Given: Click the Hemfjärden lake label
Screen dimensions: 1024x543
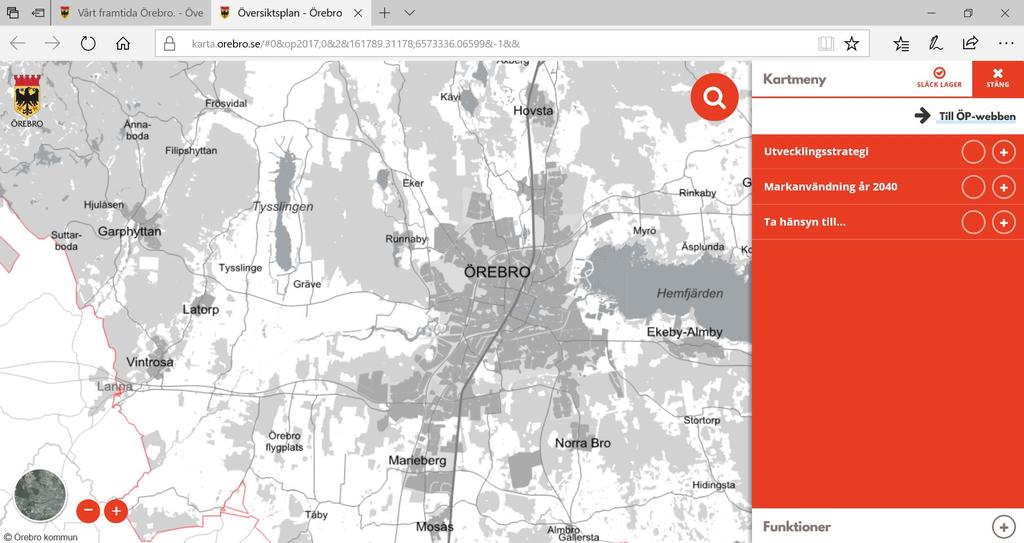Looking at the screenshot, I should click(x=690, y=293).
